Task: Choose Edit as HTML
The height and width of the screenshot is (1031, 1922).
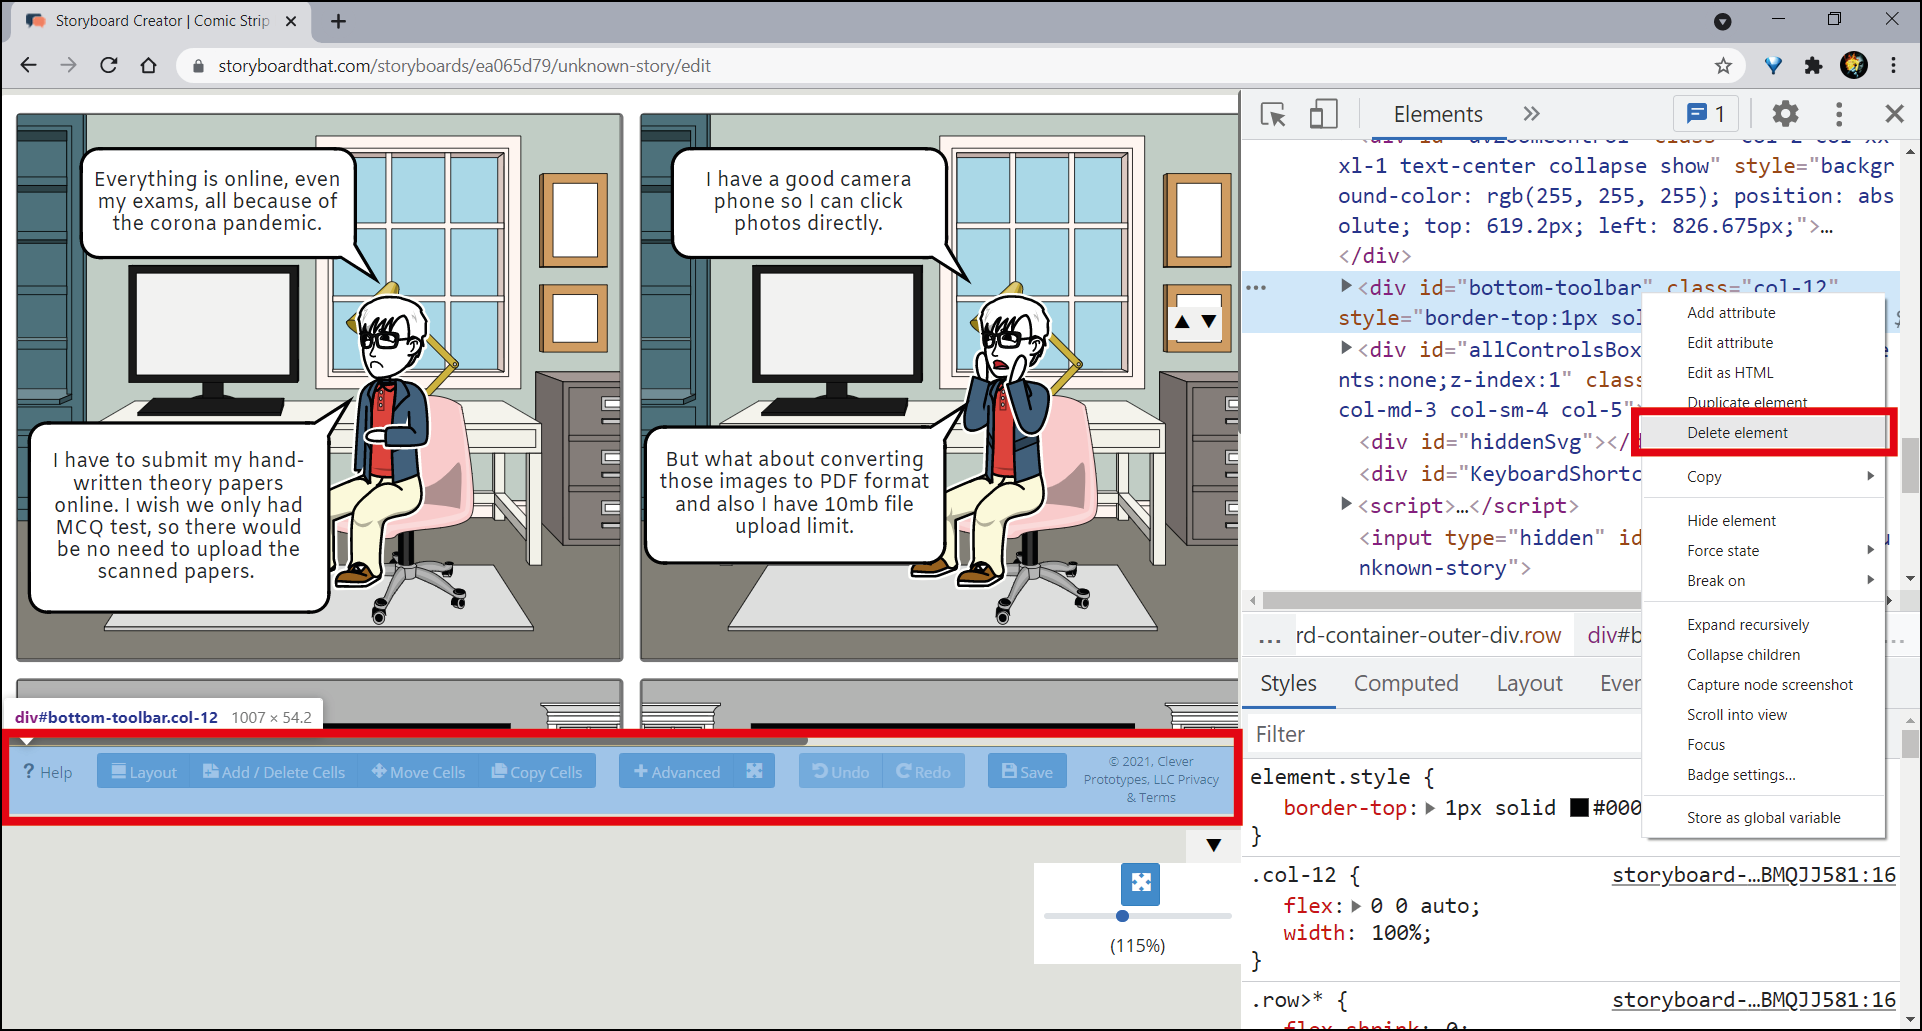Action: pos(1730,373)
